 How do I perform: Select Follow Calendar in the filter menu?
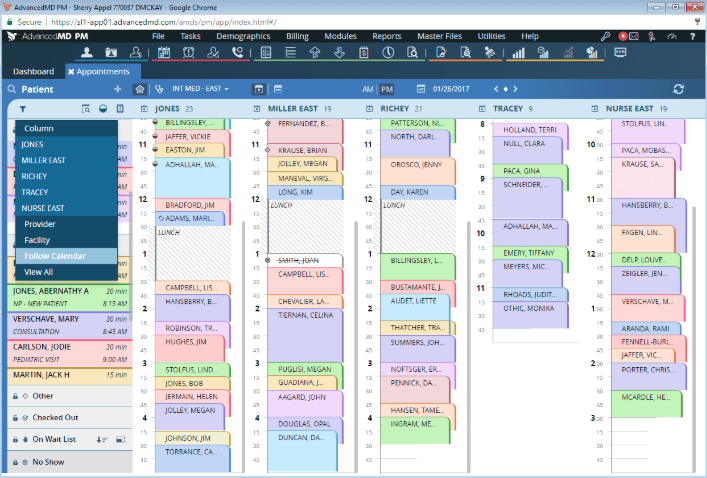(55, 256)
